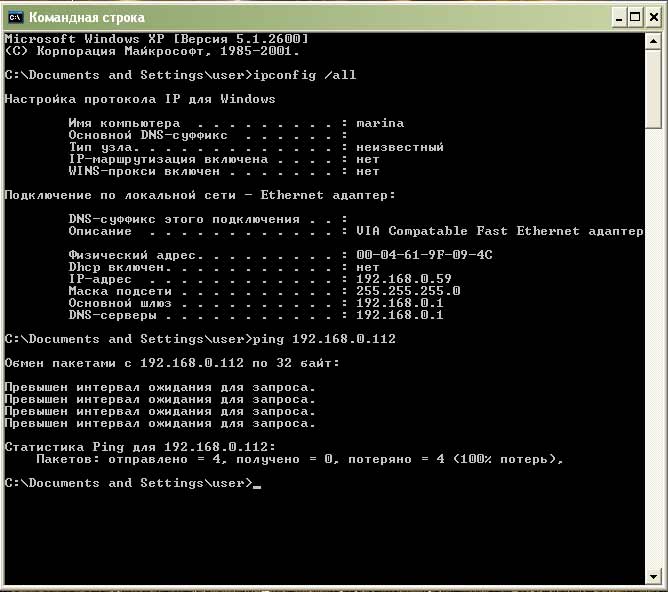This screenshot has height=592, width=668.
Task: Click the 'Обмен пакетами с 192.168.0.112' line
Action: coord(172,363)
